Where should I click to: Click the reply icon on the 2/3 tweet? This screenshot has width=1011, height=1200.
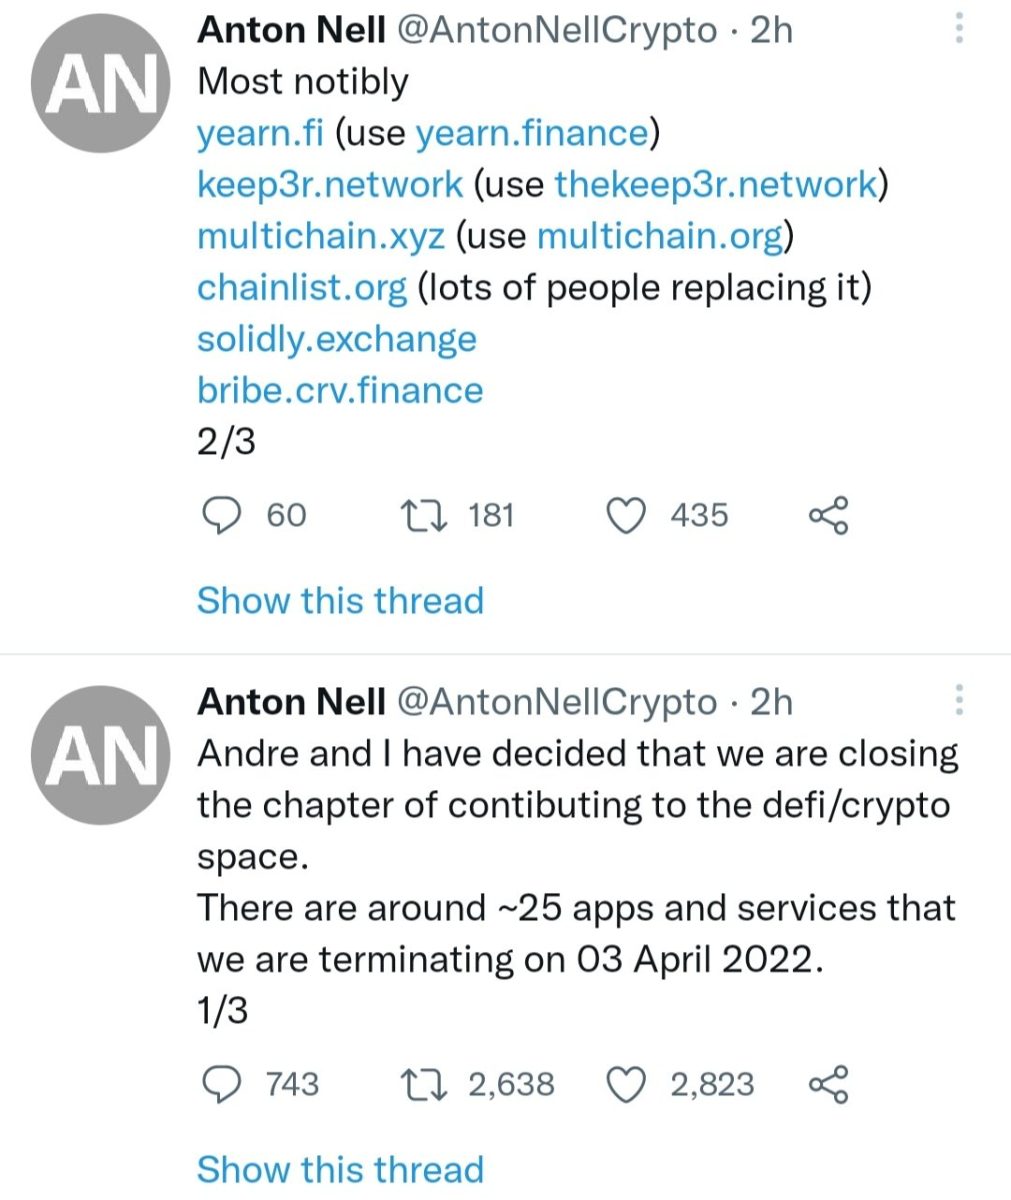coord(221,516)
